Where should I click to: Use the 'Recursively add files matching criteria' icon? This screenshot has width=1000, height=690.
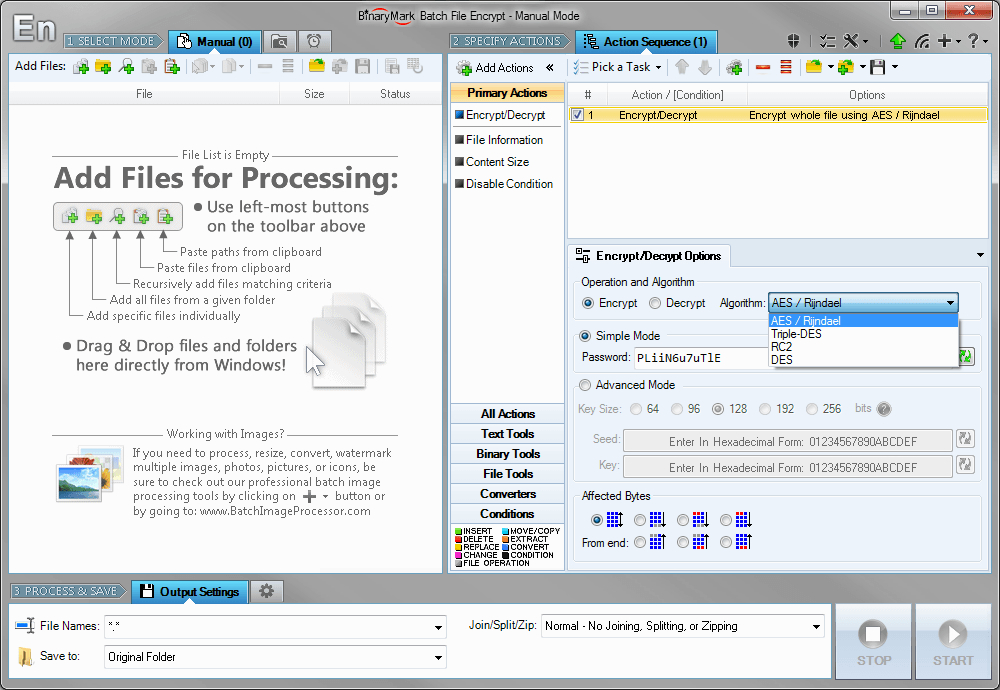coord(125,67)
